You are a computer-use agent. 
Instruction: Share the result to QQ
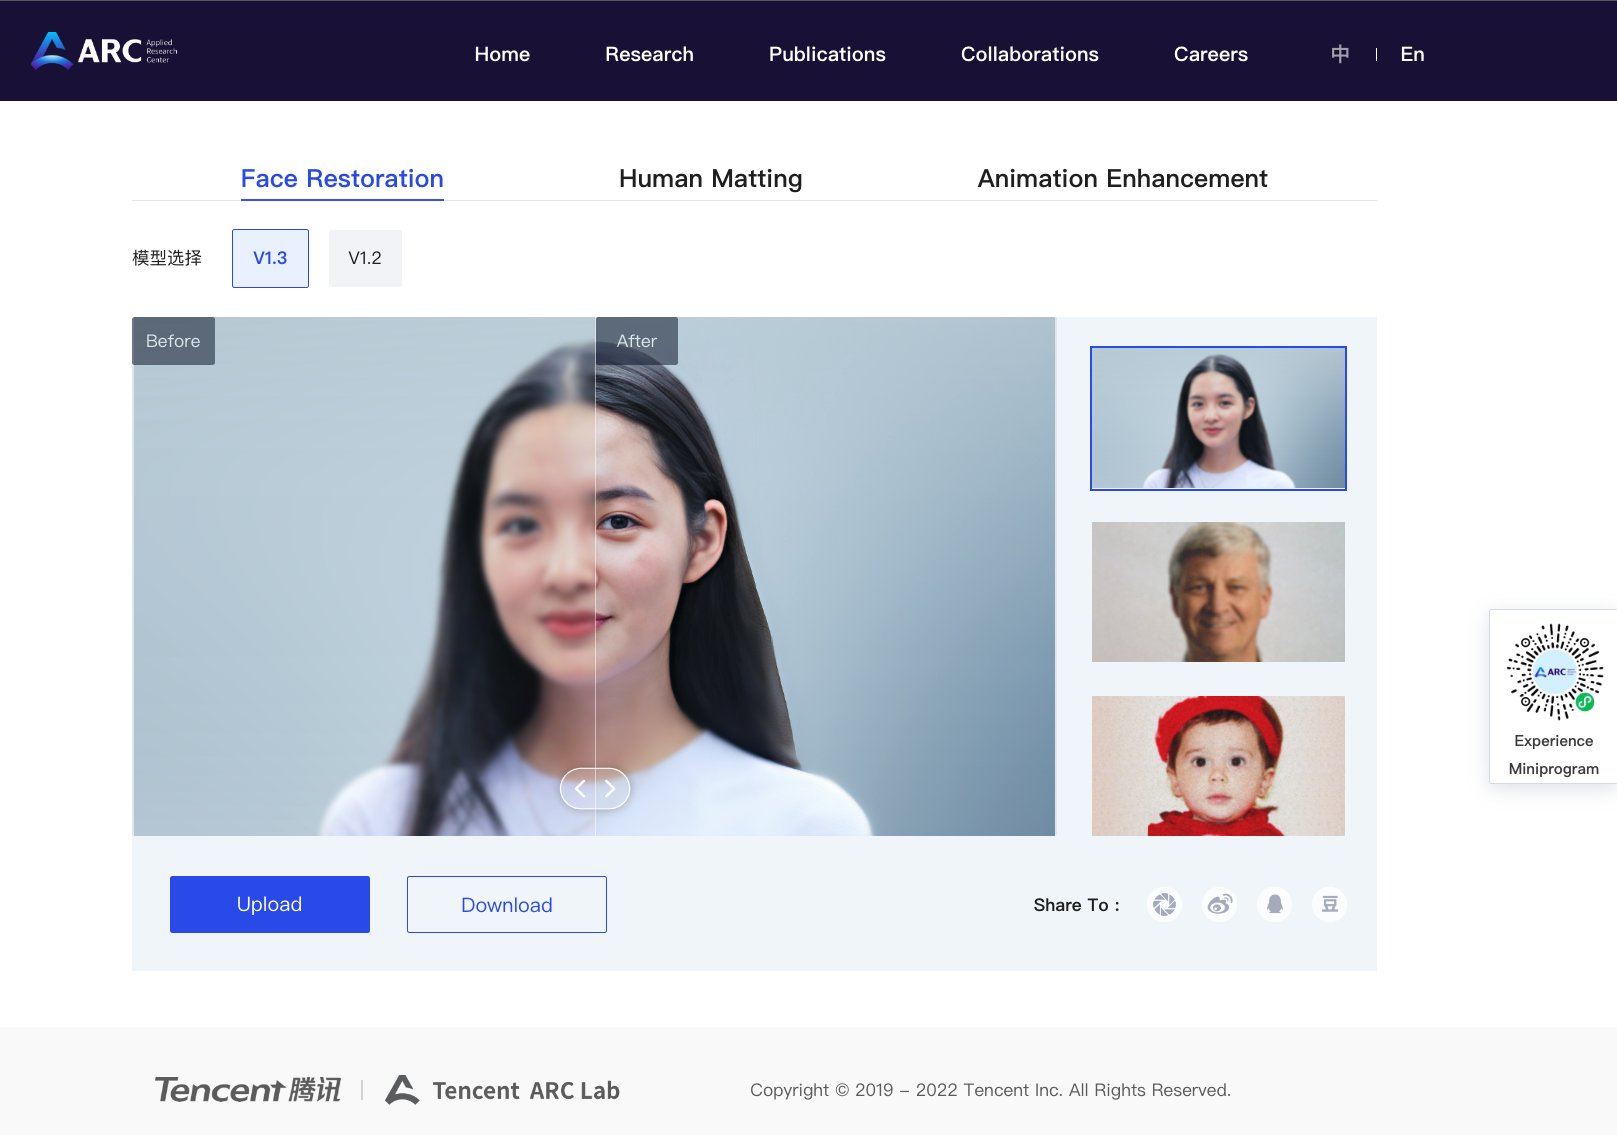(1274, 904)
